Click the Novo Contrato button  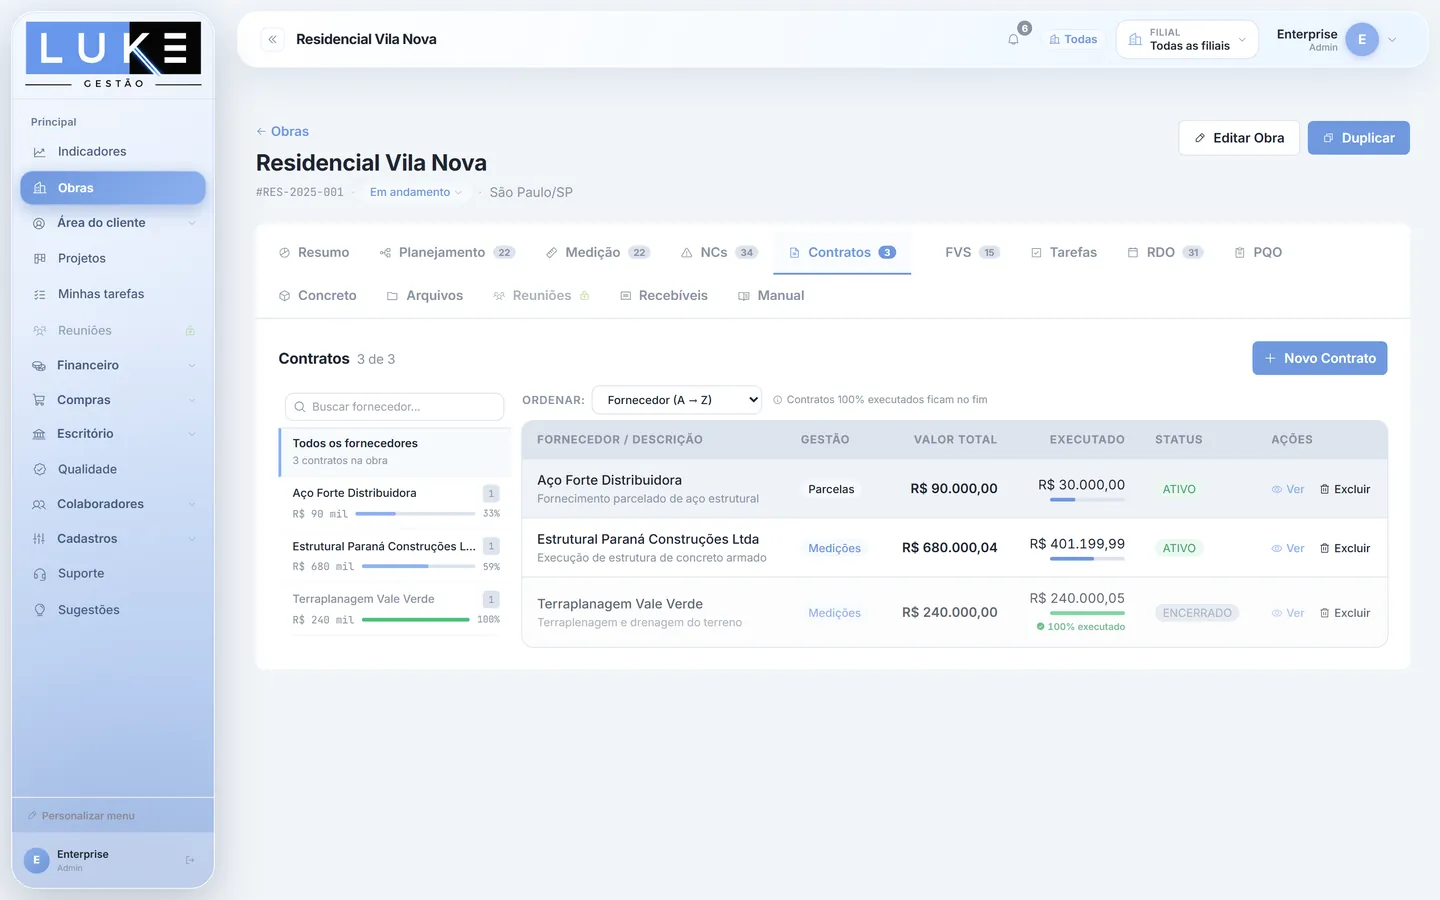[1320, 358]
